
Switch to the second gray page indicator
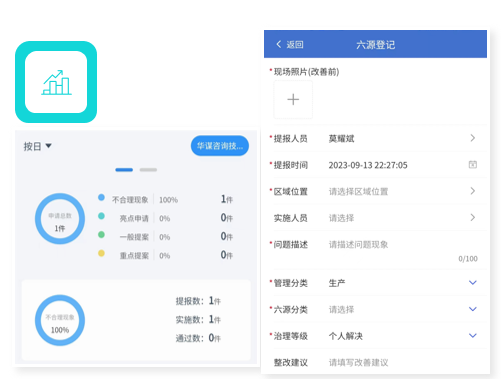tap(148, 170)
